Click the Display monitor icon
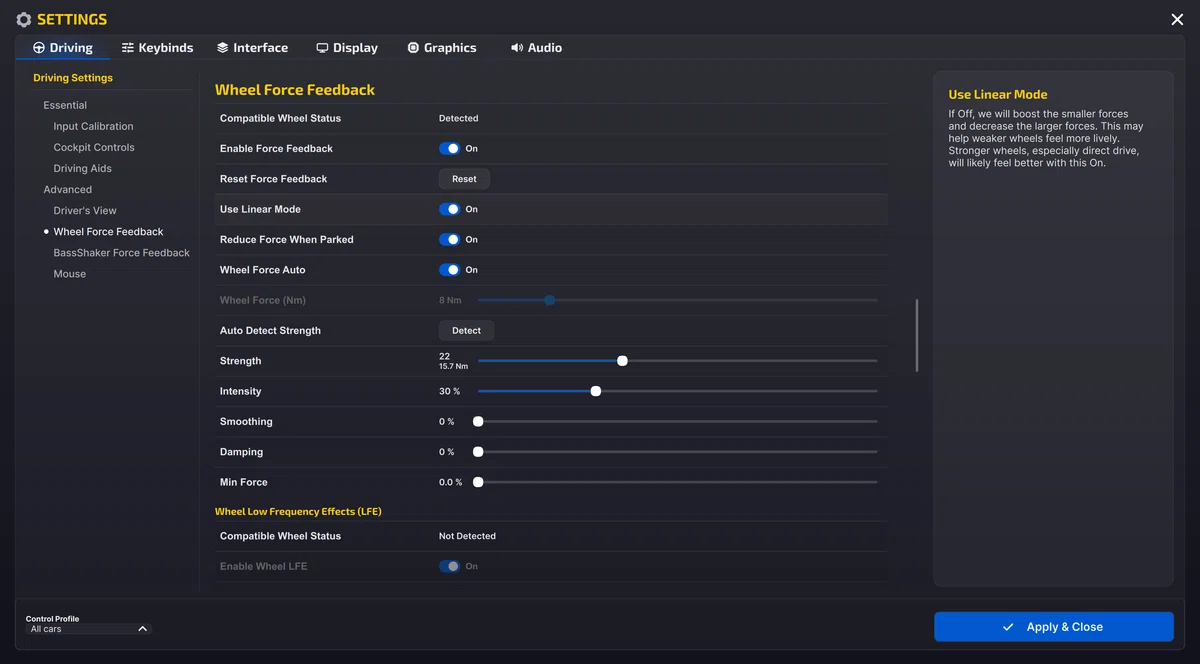Viewport: 1200px width, 664px height. [322, 48]
